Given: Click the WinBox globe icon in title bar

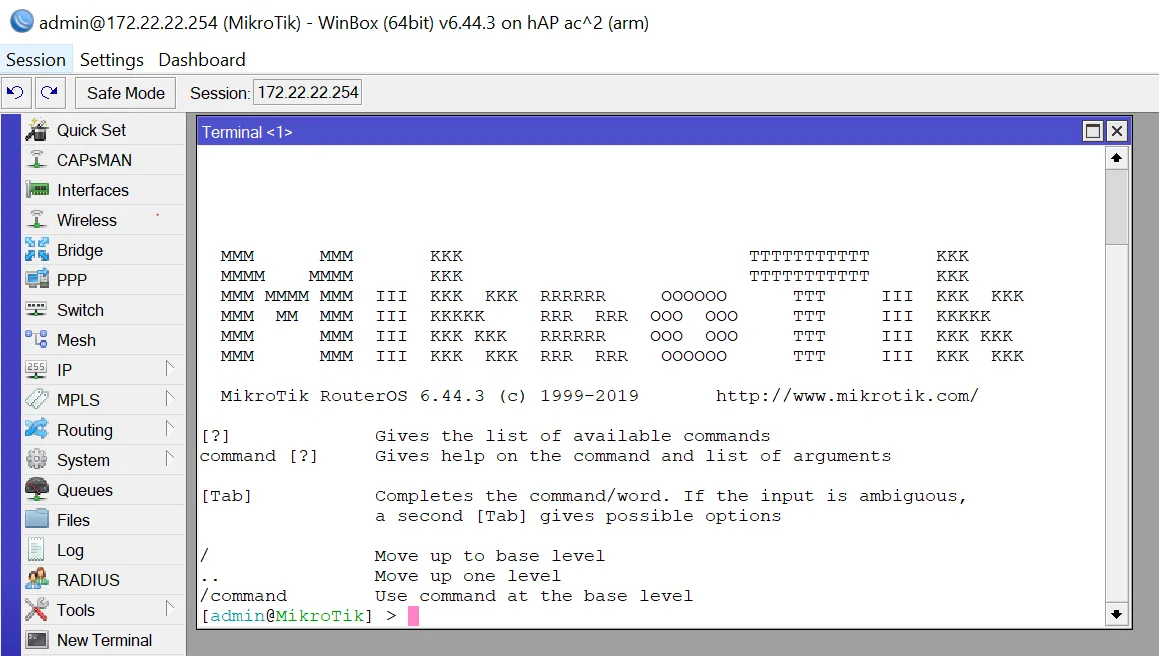Looking at the screenshot, I should [x=21, y=21].
